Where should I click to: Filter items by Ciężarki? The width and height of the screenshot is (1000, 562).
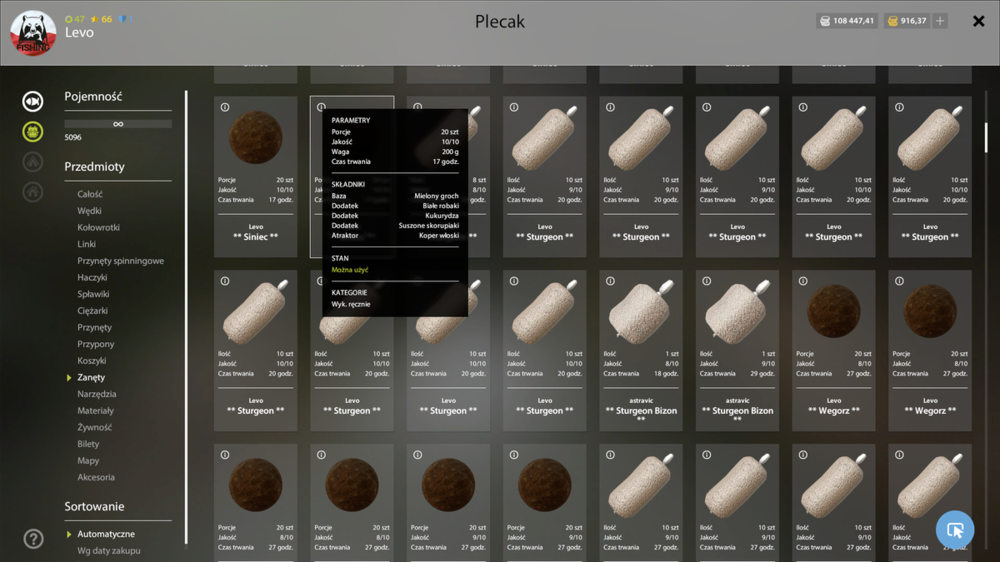tap(92, 311)
